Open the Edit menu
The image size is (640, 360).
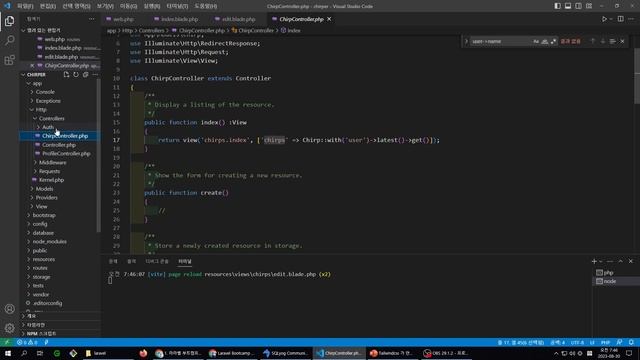pos(48,6)
